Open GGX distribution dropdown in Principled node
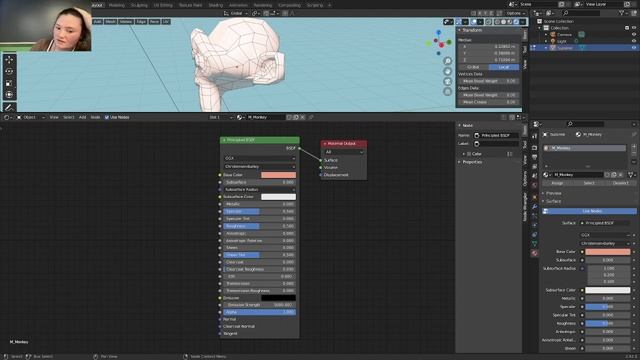 (x=260, y=158)
